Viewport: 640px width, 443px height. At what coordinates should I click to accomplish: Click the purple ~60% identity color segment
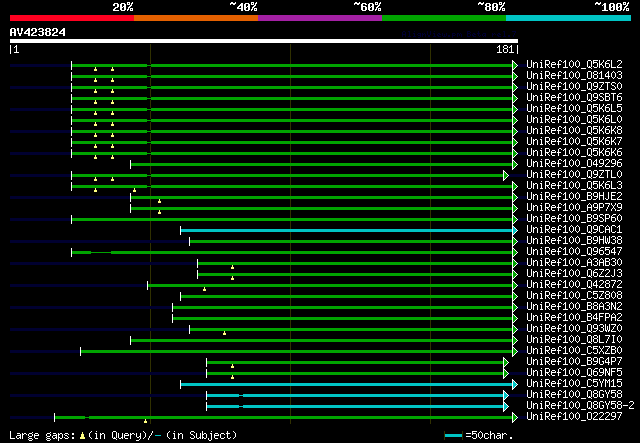[320, 18]
